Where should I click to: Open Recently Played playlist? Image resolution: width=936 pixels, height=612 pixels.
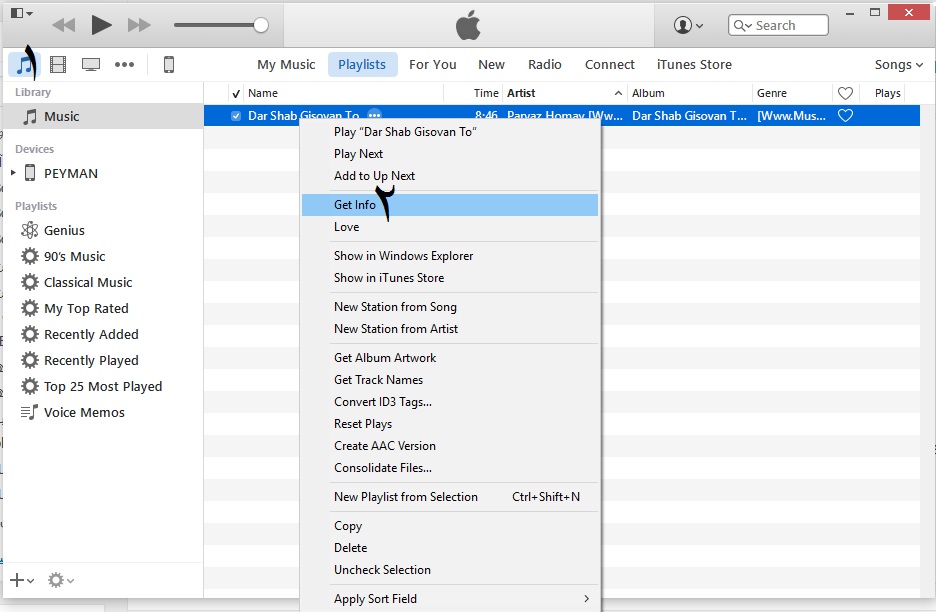coord(91,361)
